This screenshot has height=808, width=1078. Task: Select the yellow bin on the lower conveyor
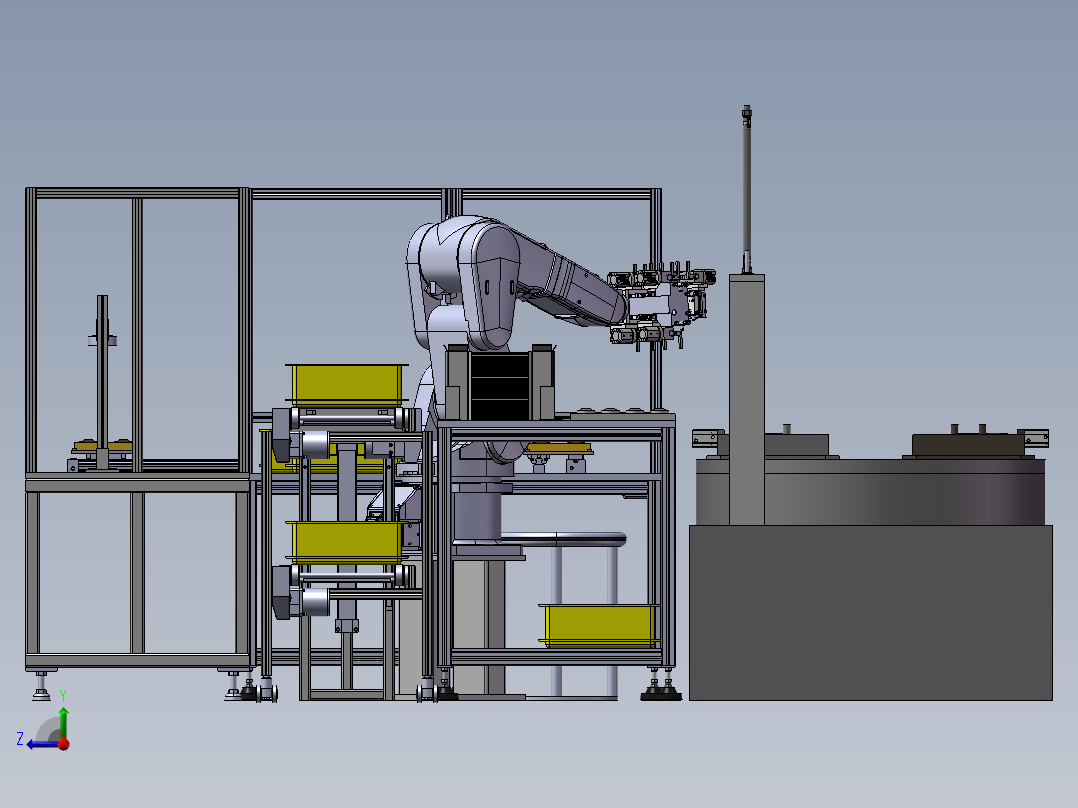pyautogui.click(x=346, y=541)
